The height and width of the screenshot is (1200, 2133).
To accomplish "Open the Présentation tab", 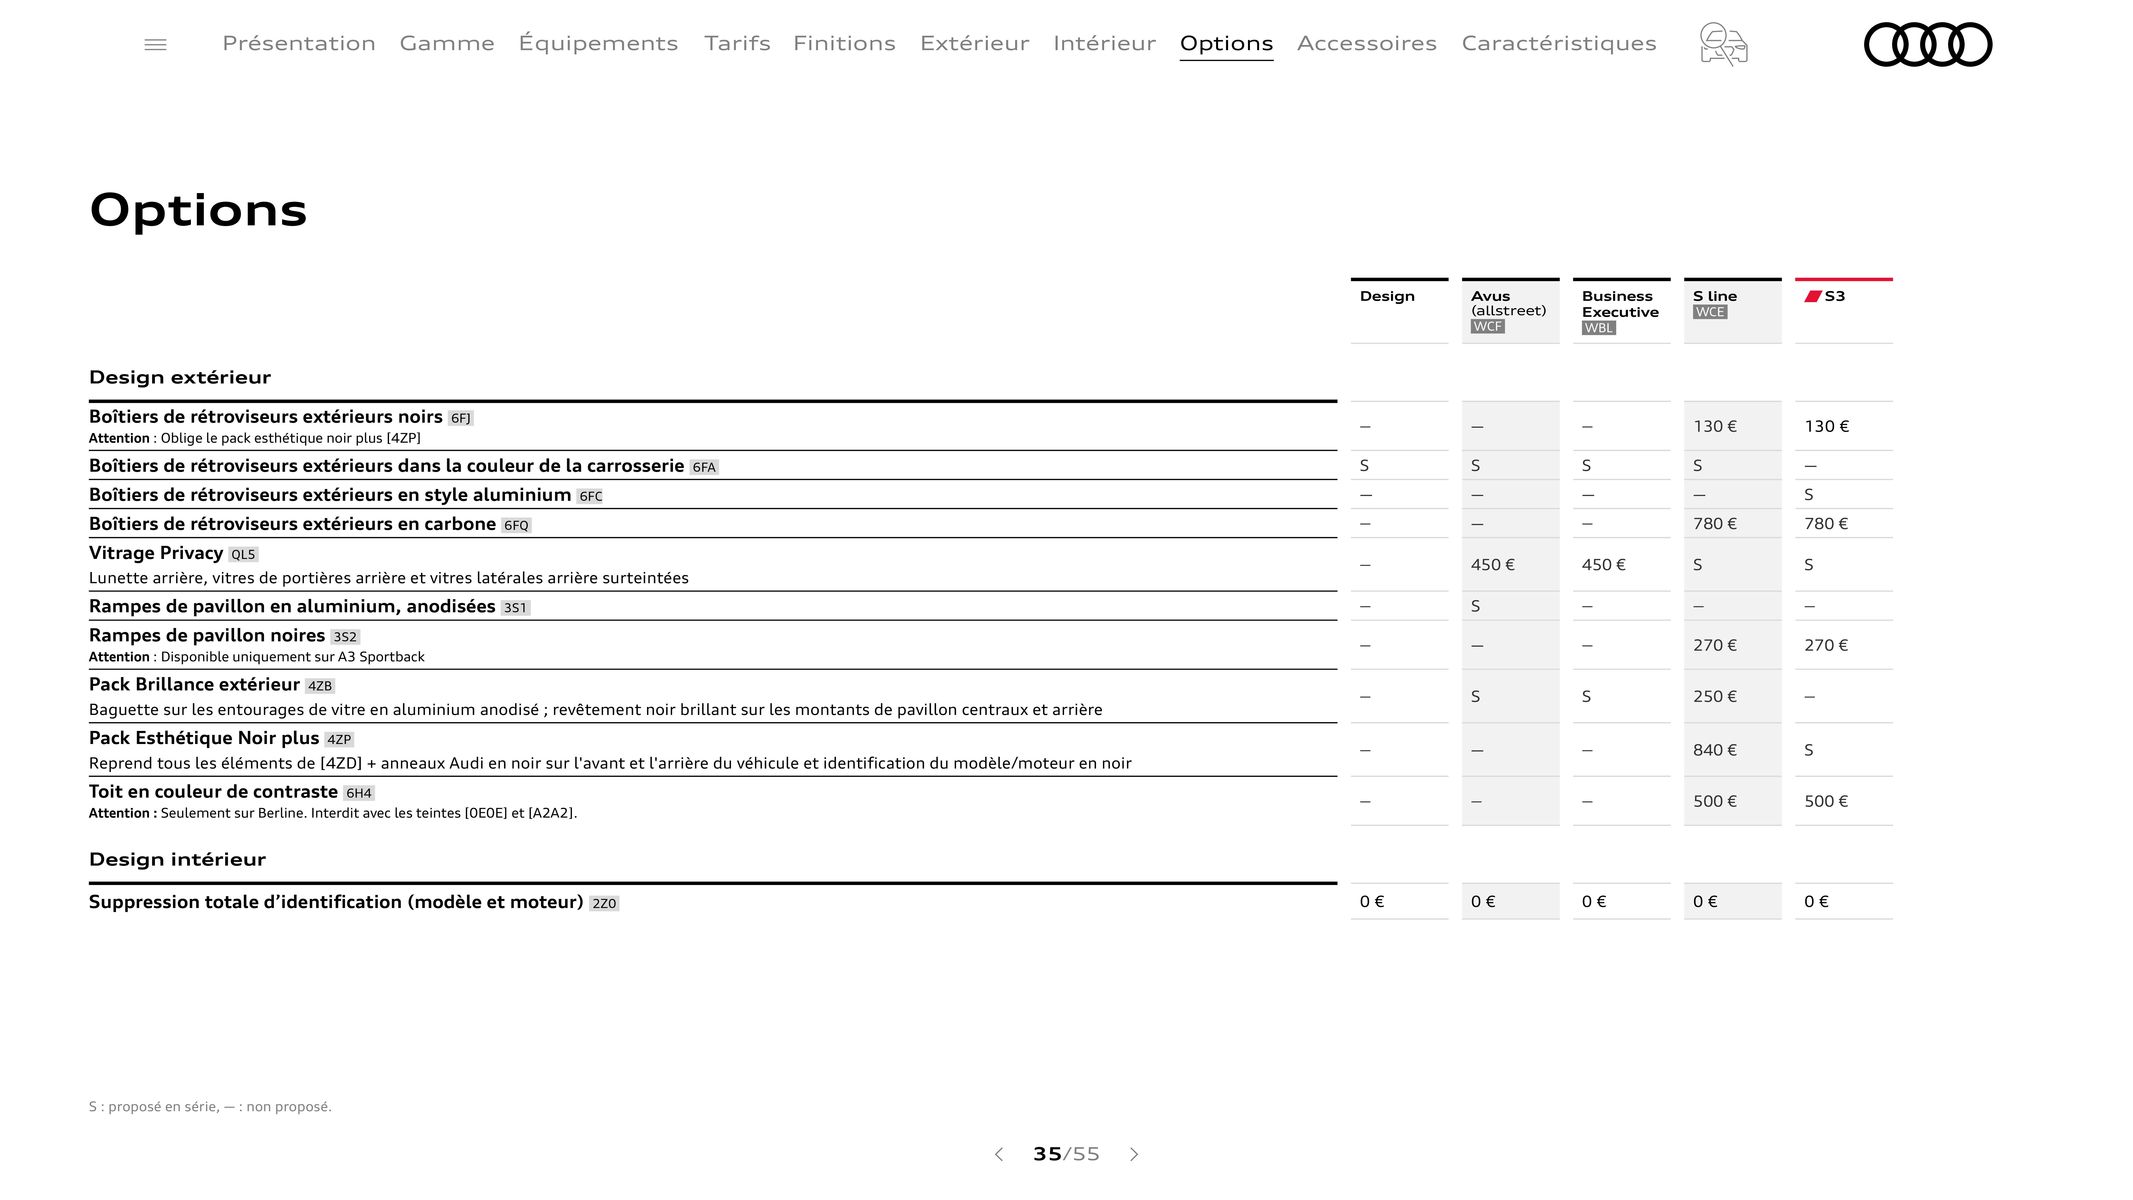I will [299, 43].
